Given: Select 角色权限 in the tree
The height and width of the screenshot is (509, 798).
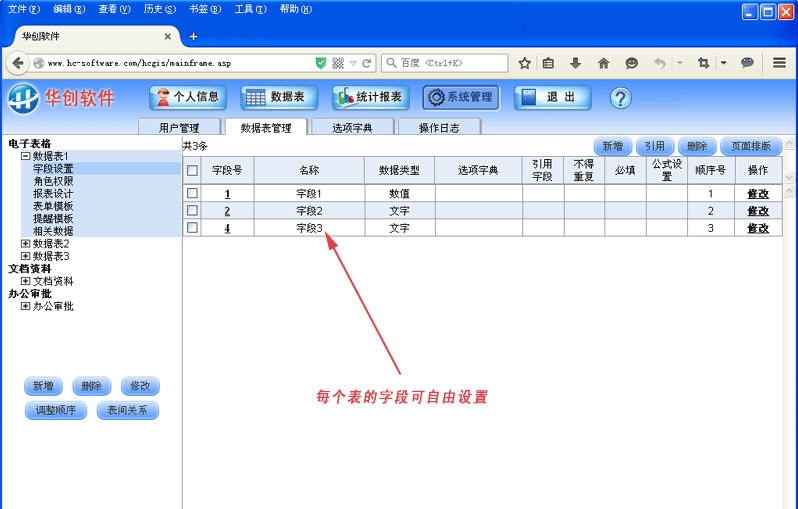Looking at the screenshot, I should point(53,181).
